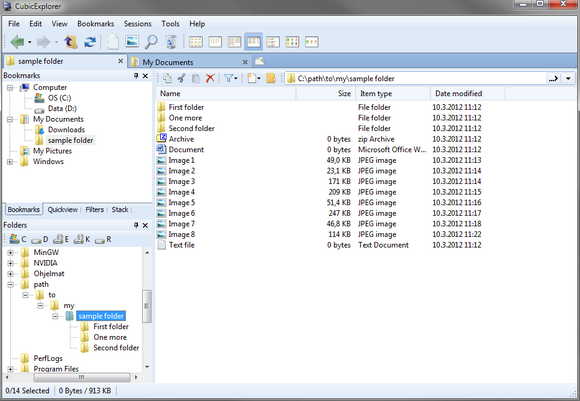The width and height of the screenshot is (580, 401).
Task: Collapse the My Documents bookmark node
Action: click(x=10, y=119)
